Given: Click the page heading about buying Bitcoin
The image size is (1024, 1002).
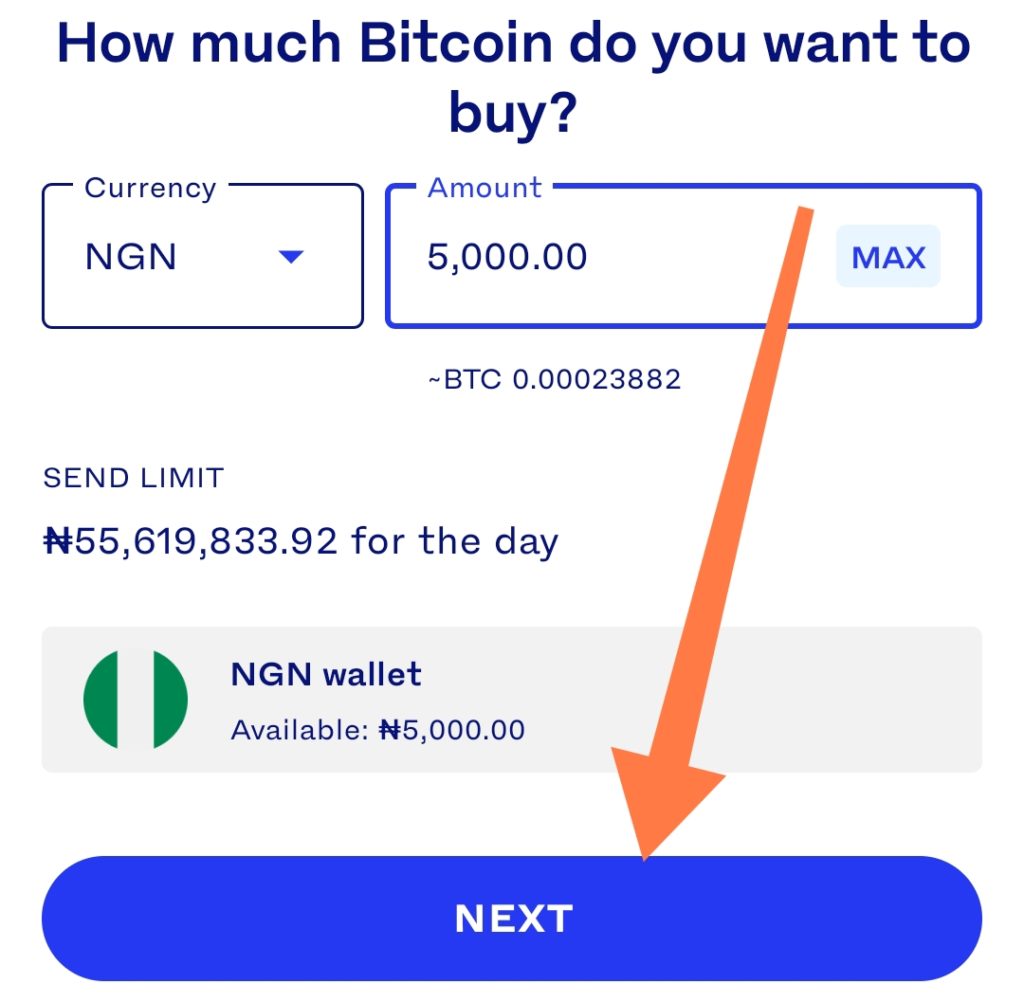Looking at the screenshot, I should pos(512,75).
